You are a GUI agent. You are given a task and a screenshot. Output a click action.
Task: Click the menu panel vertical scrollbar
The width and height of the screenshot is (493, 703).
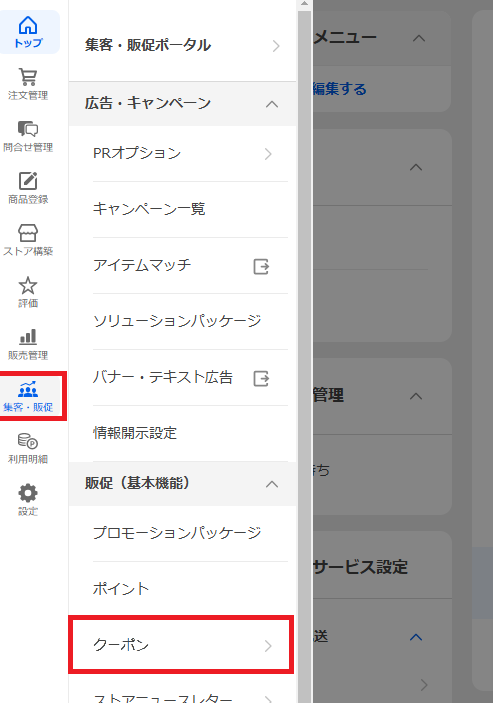tap(305, 352)
